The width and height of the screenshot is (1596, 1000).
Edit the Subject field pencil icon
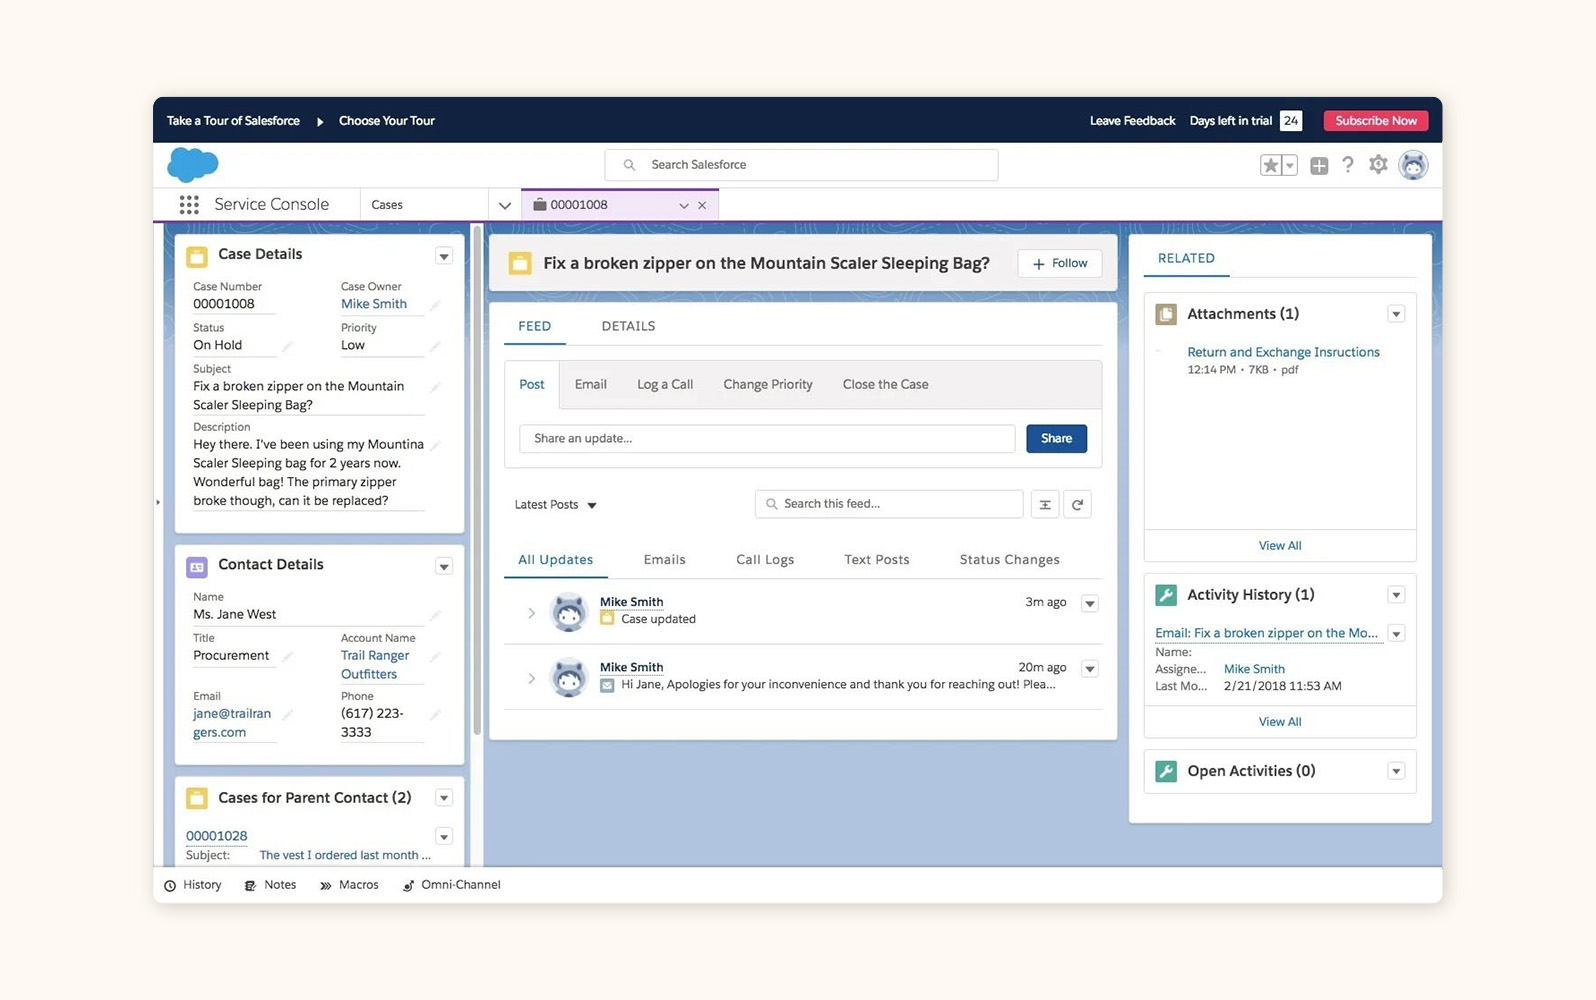(435, 387)
